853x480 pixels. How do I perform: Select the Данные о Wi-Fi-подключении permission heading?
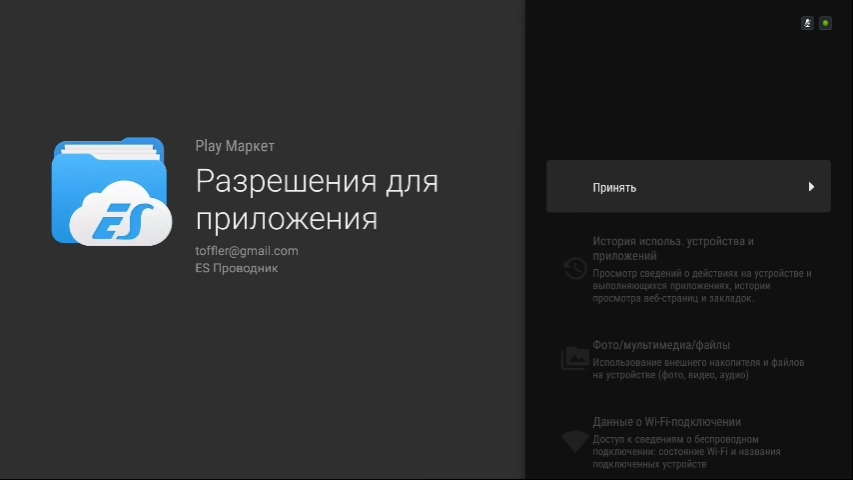click(666, 423)
